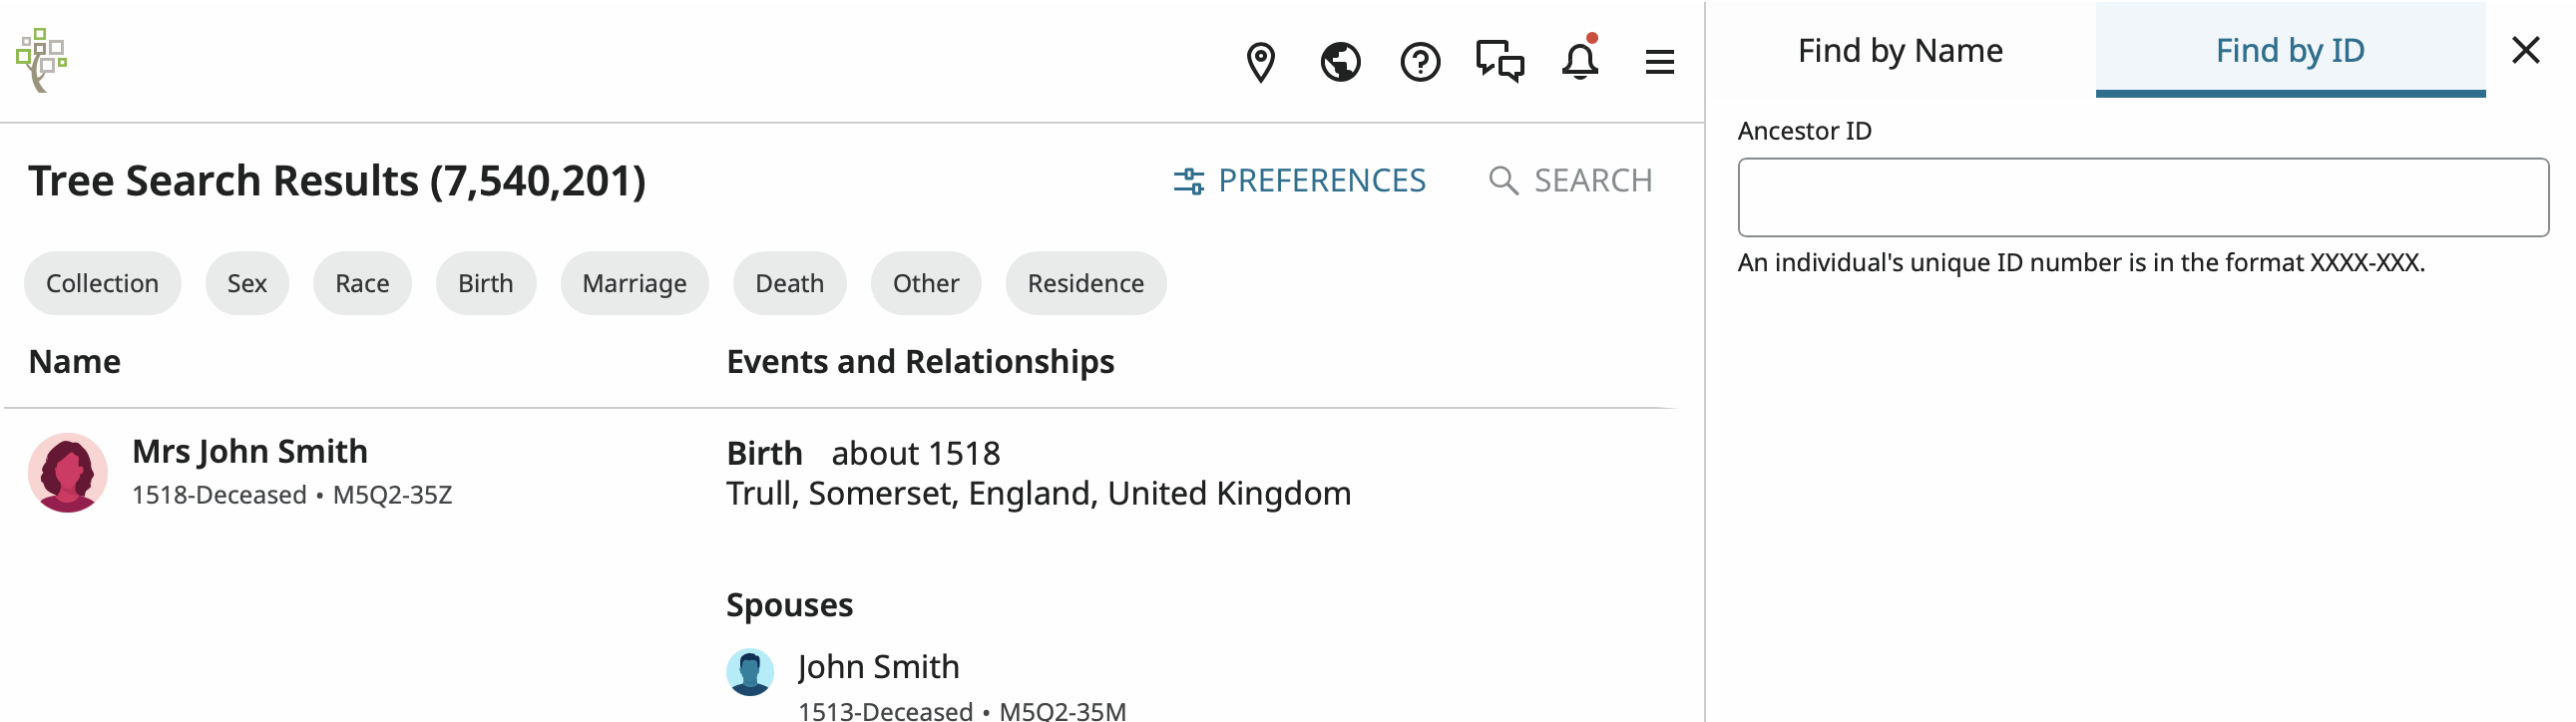Screen dimensions: 2576x722
Task: Click Mrs John Smith's portrait avatar
Action: 68,473
